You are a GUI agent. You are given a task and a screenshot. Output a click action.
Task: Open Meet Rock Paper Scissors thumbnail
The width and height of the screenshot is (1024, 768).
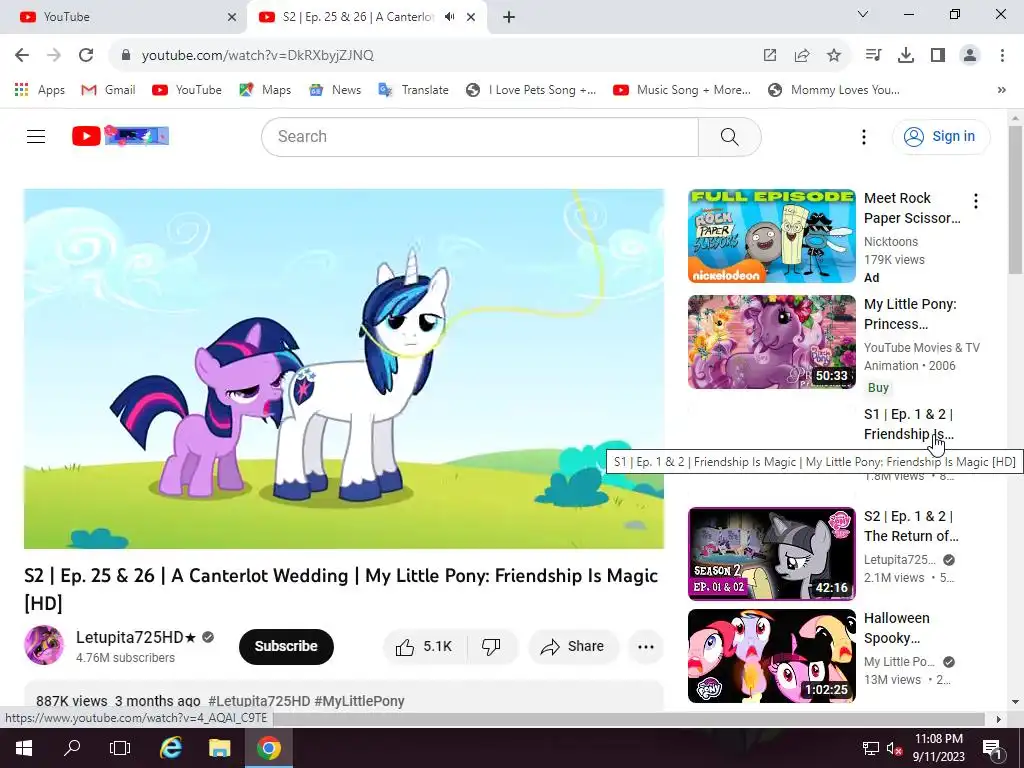[x=771, y=236]
